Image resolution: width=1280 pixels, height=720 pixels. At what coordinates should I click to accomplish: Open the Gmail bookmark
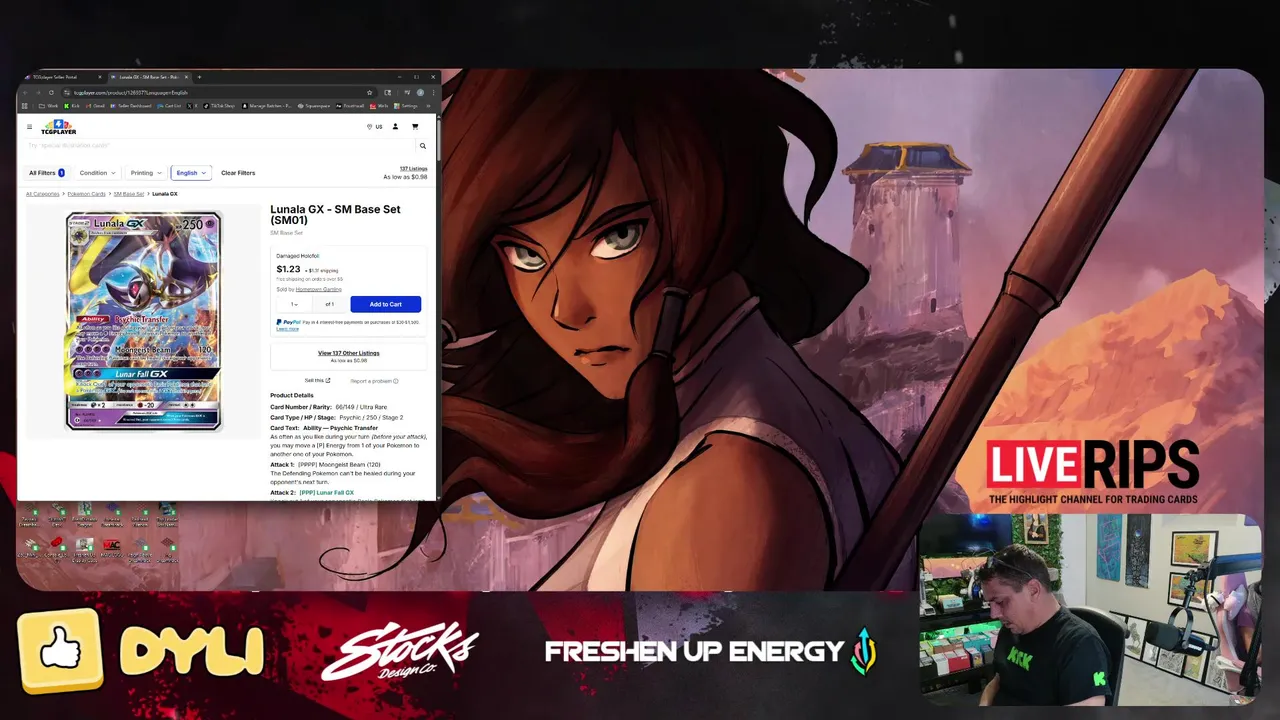[95, 106]
